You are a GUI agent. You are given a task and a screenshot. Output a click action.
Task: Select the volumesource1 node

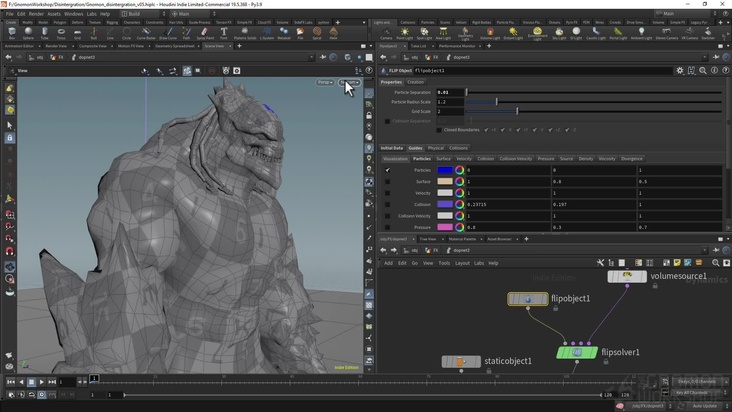pos(627,276)
